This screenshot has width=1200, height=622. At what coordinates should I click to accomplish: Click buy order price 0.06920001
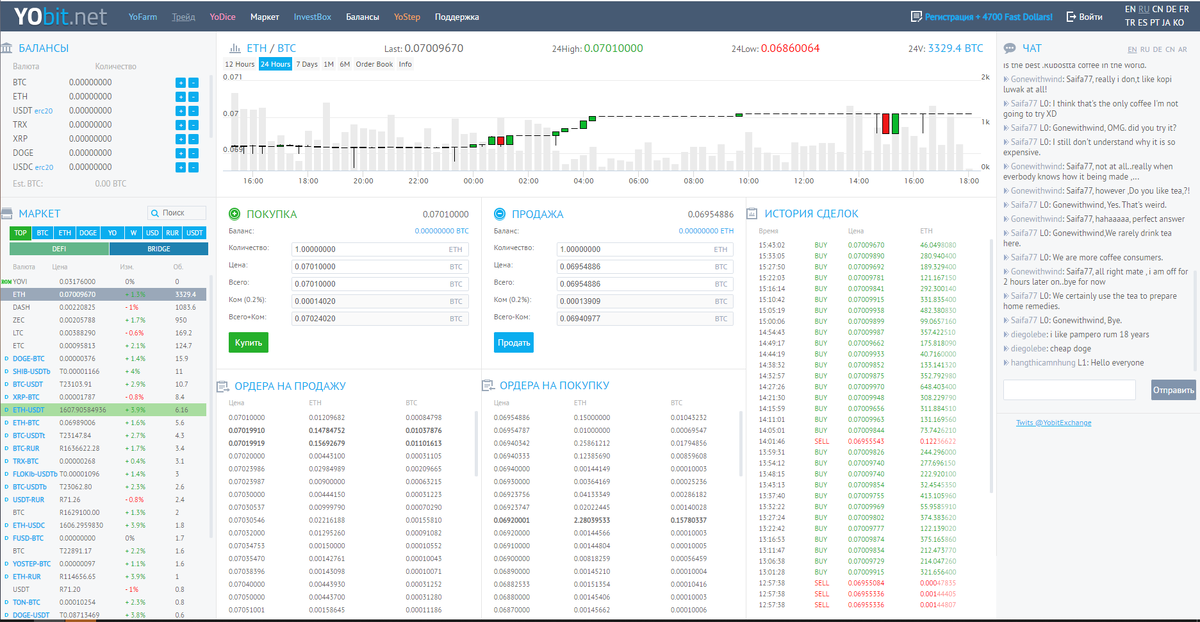coord(512,520)
